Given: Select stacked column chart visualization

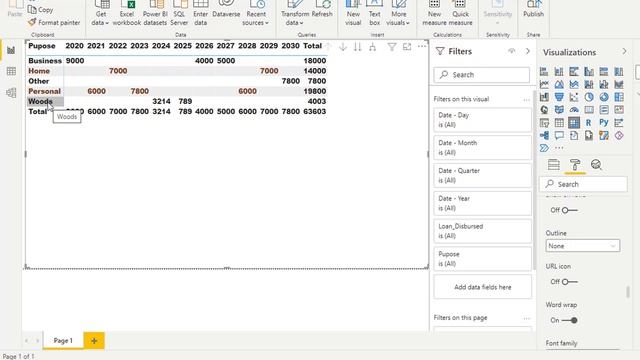Looking at the screenshot, I should coord(559,72).
